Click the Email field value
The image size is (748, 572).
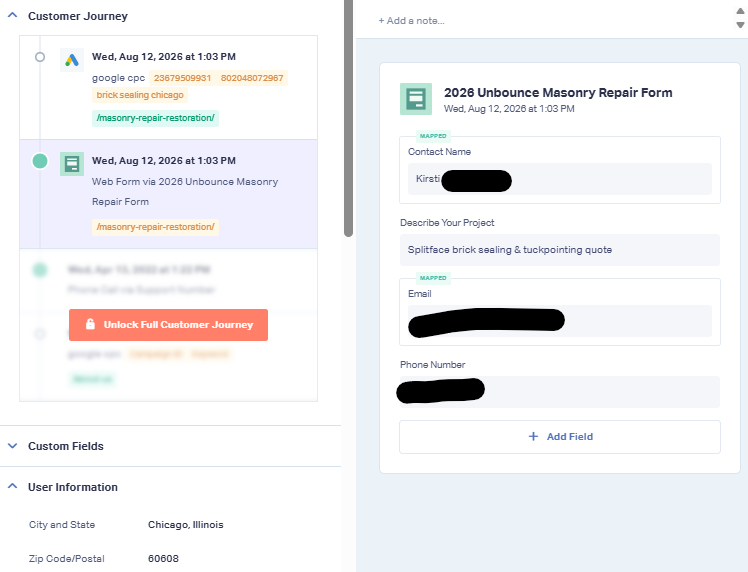pos(560,321)
